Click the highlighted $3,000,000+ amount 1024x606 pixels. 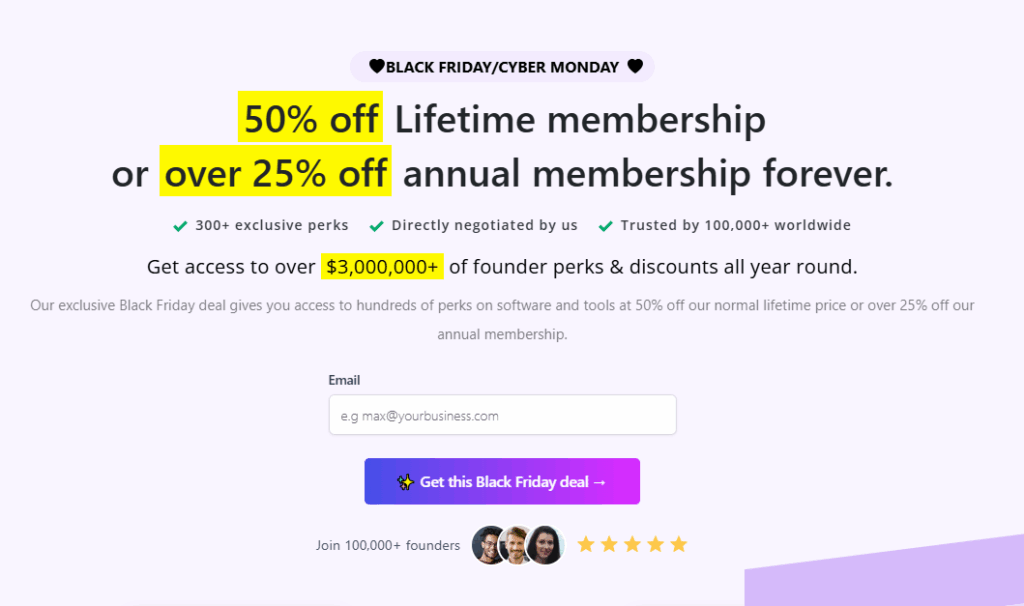382,267
